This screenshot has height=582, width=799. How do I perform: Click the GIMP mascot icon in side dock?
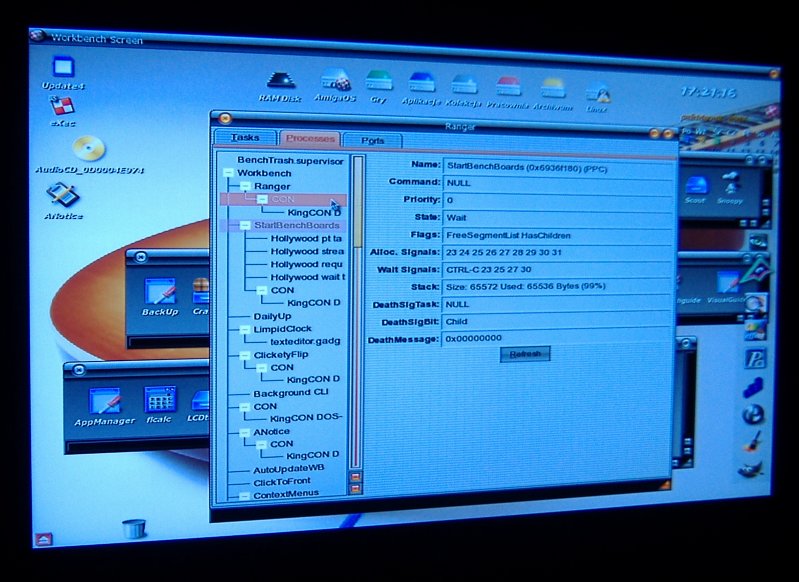point(750,469)
